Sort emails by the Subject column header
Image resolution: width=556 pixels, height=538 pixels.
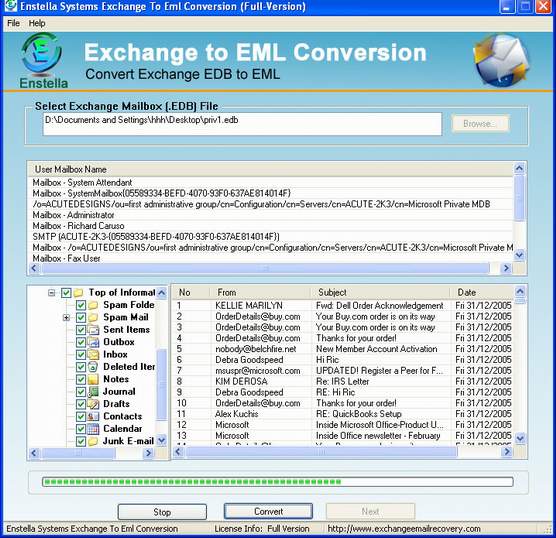380,293
